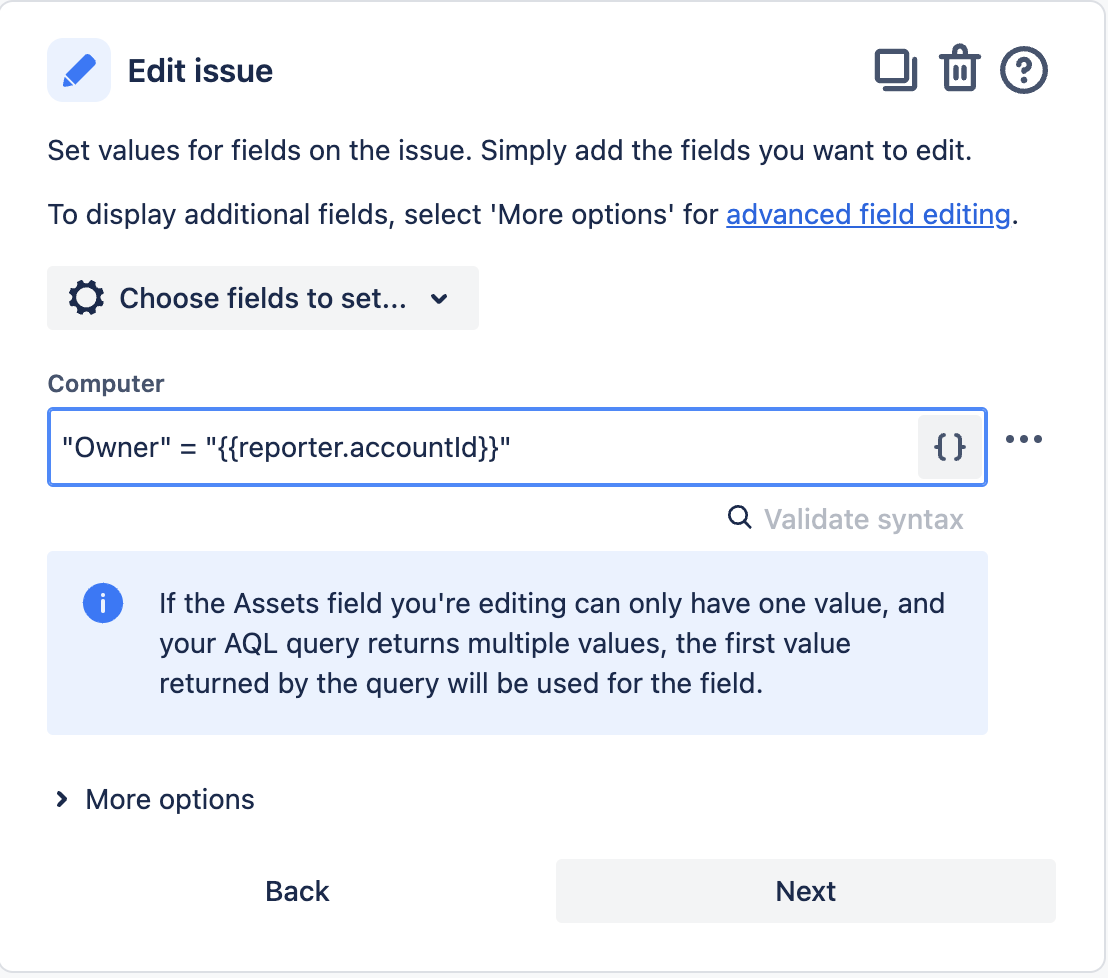Delete component using the trash icon

click(x=959, y=69)
